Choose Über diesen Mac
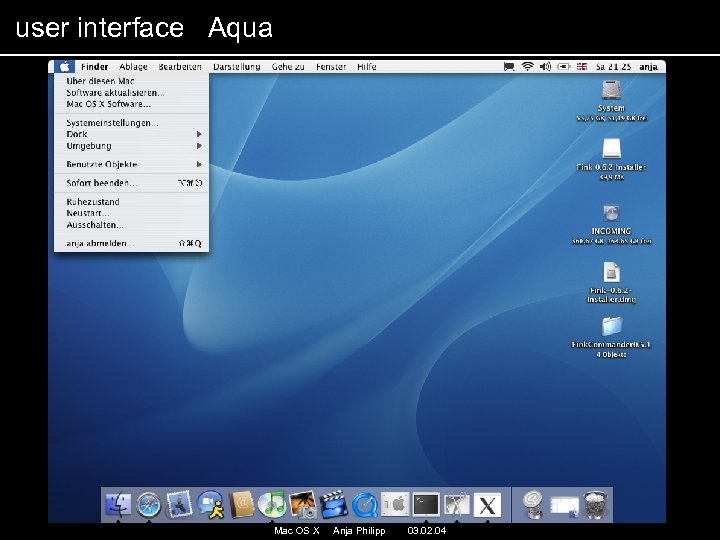720x540 pixels. [x=131, y=81]
